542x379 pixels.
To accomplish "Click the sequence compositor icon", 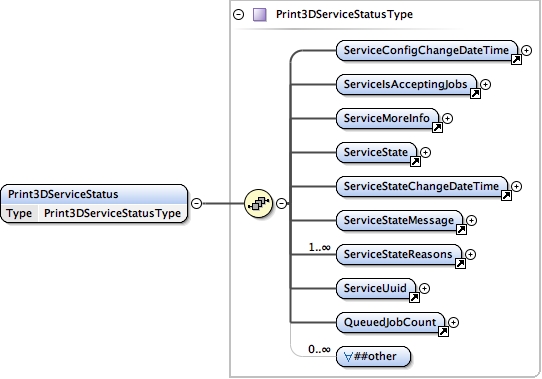I will pyautogui.click(x=258, y=203).
